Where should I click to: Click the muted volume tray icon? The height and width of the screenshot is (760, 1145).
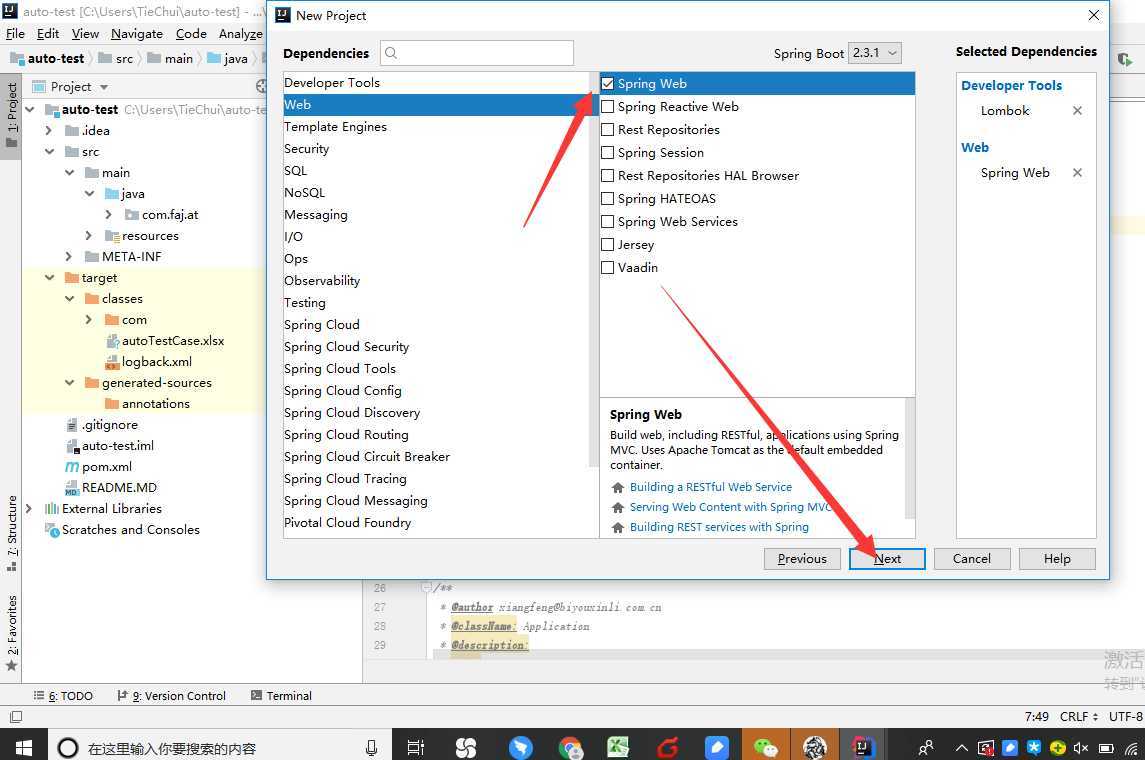[x=1081, y=748]
